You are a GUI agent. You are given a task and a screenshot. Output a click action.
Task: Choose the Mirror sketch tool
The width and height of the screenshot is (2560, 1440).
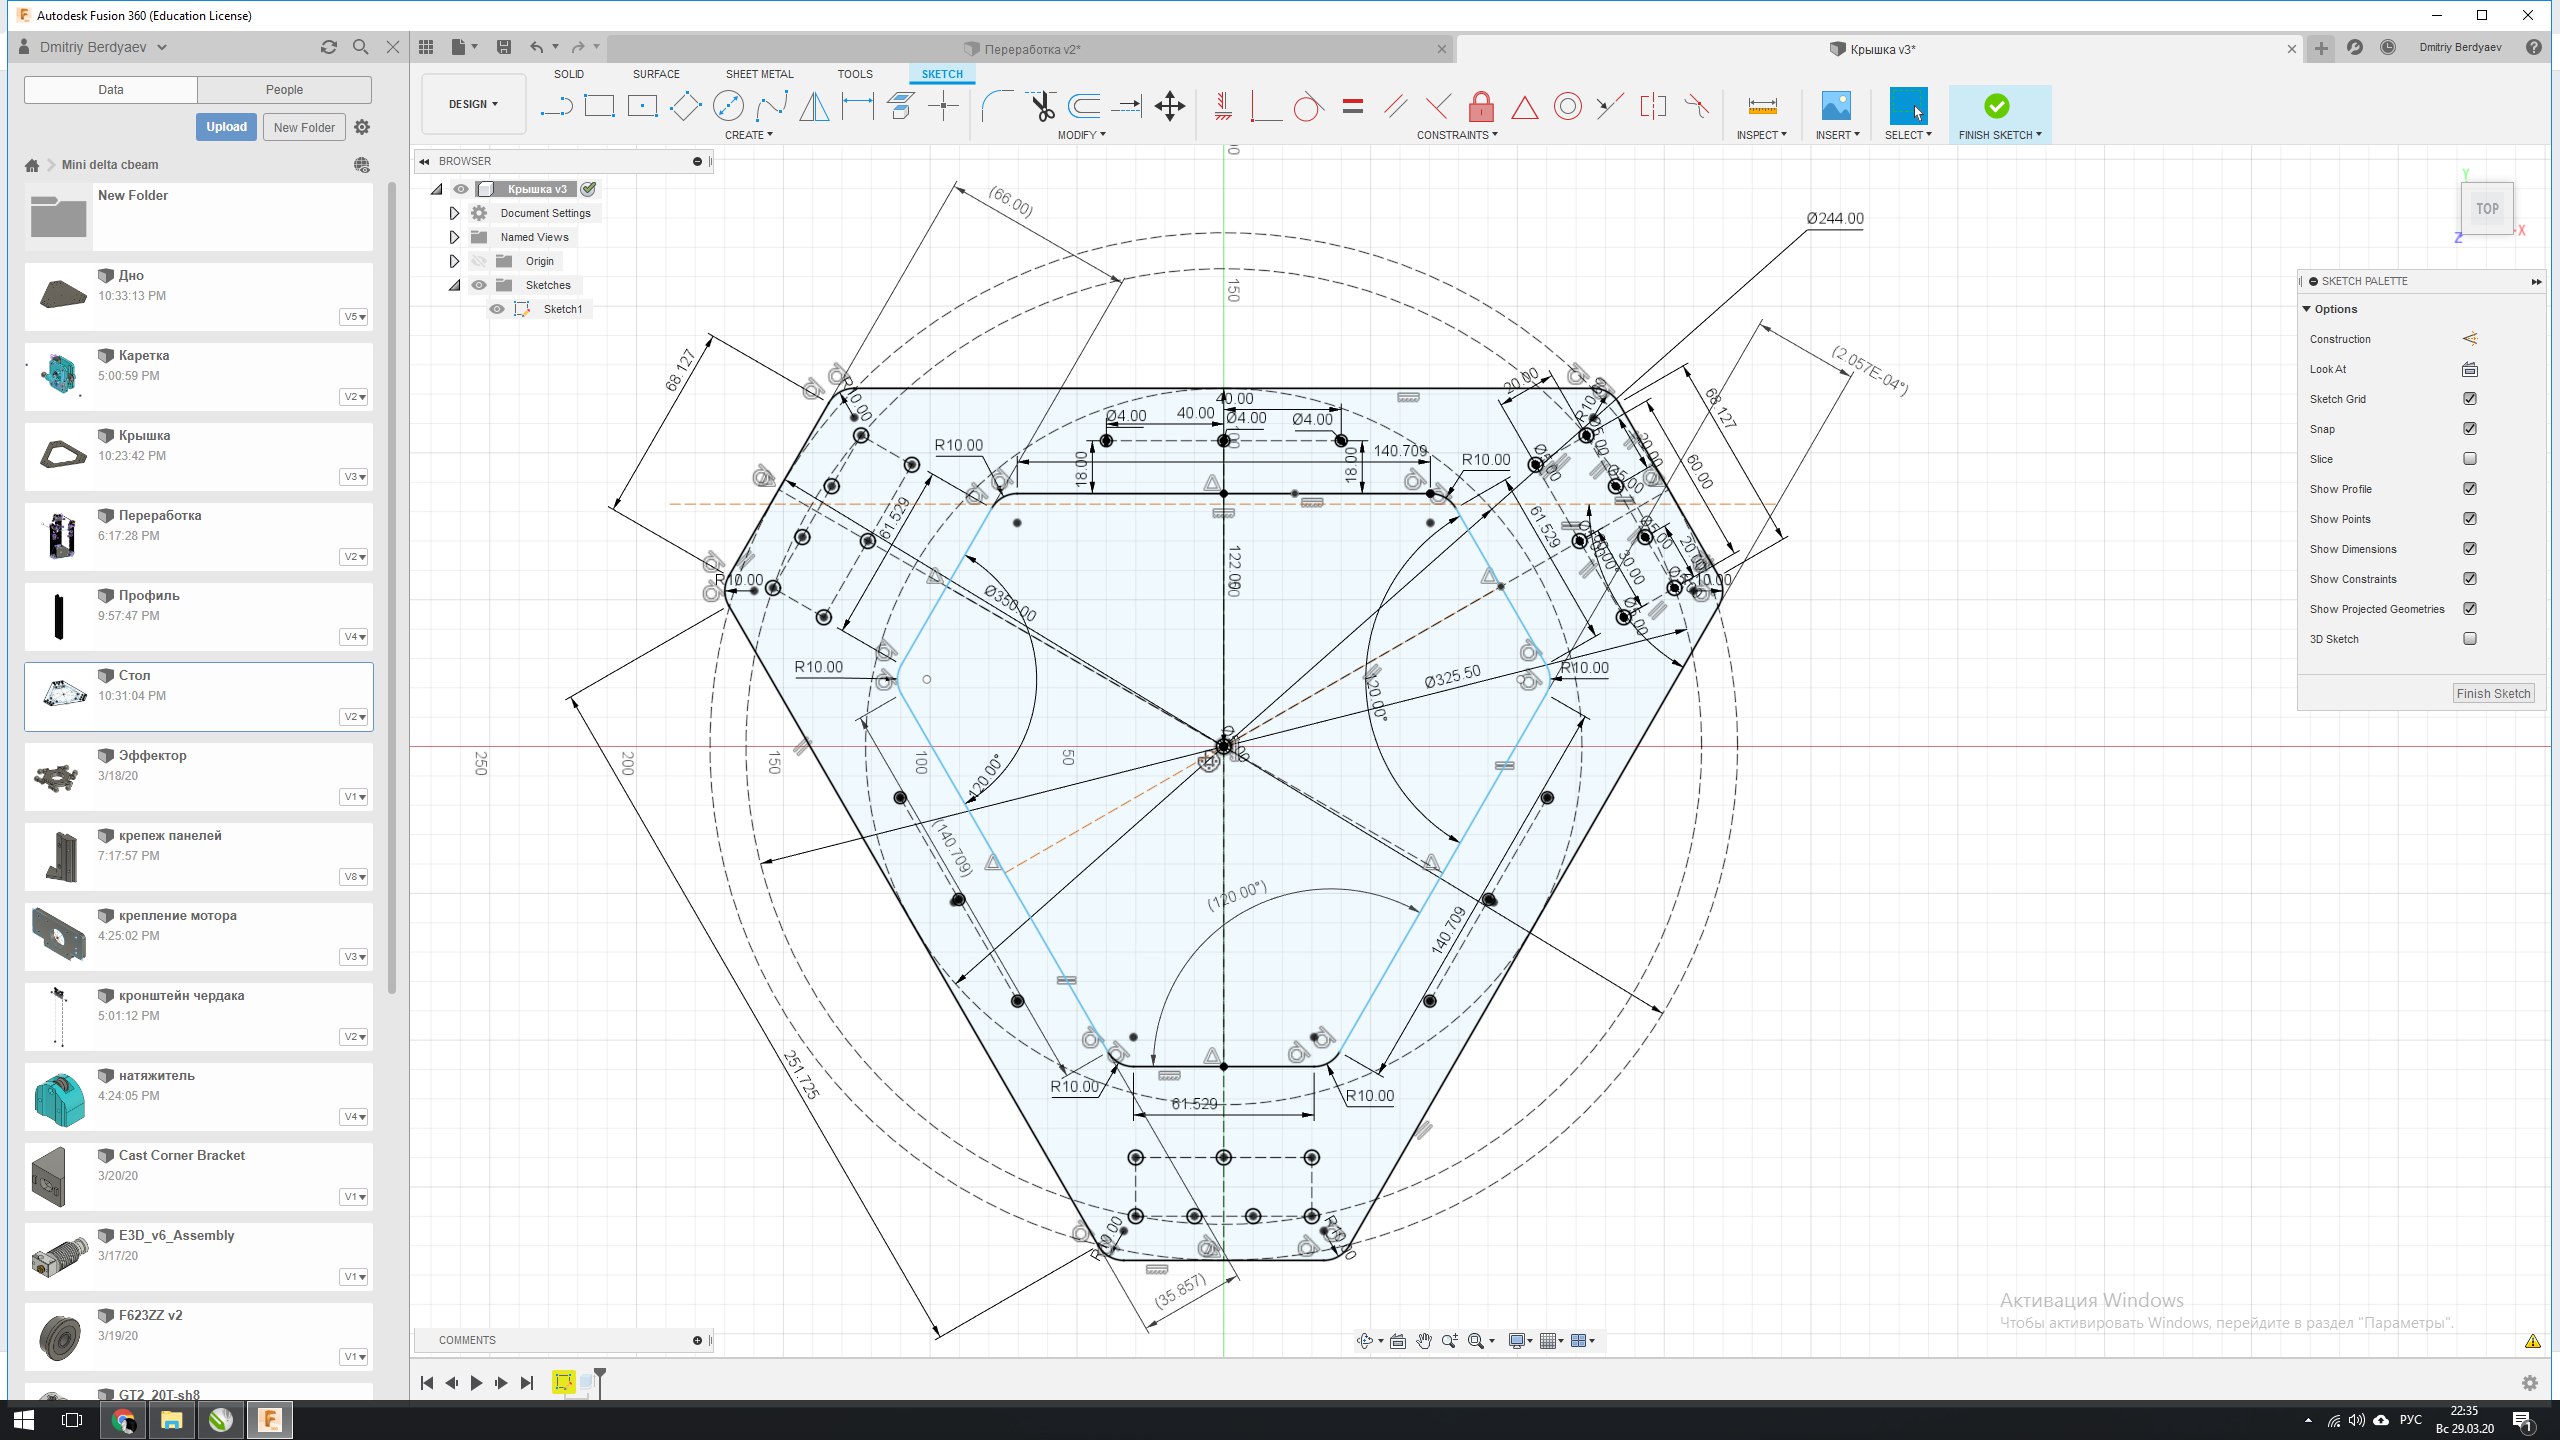(814, 106)
